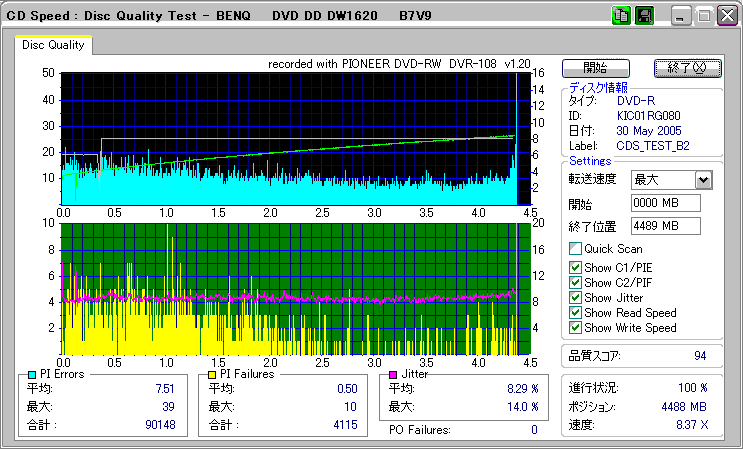Click the 終了位置 field showing 4489 MB
Screen dimensions: 743x449
click(665, 225)
